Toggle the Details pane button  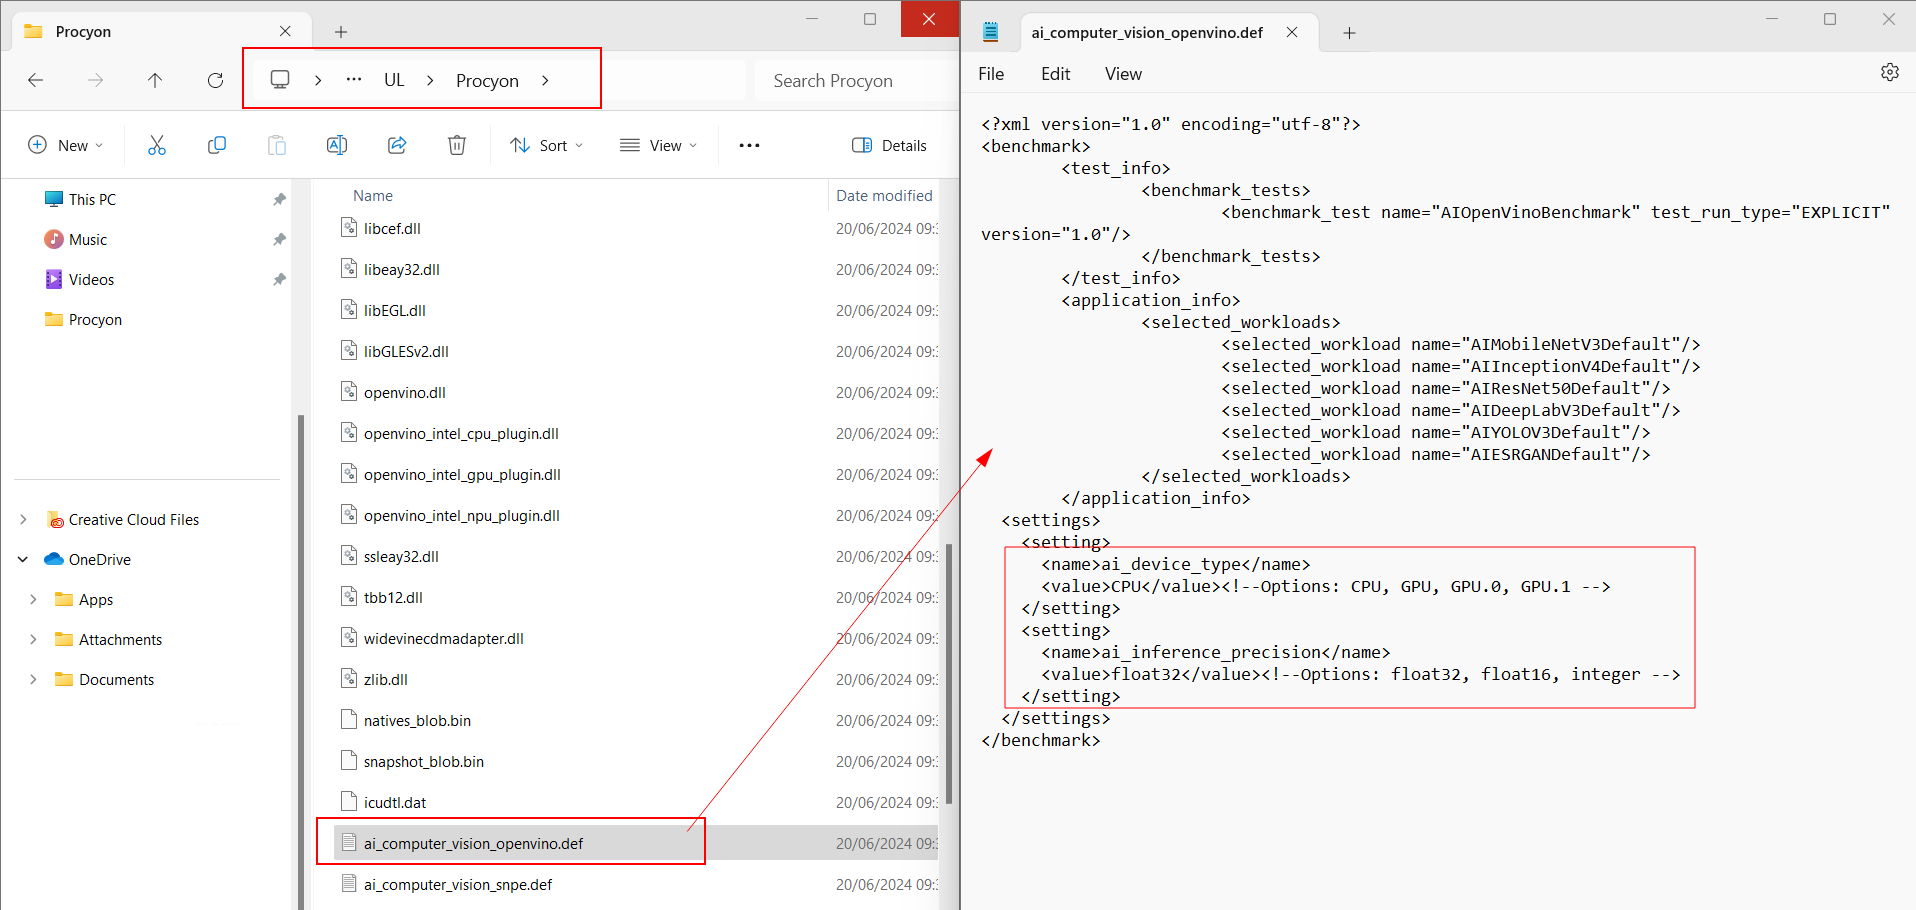click(889, 145)
